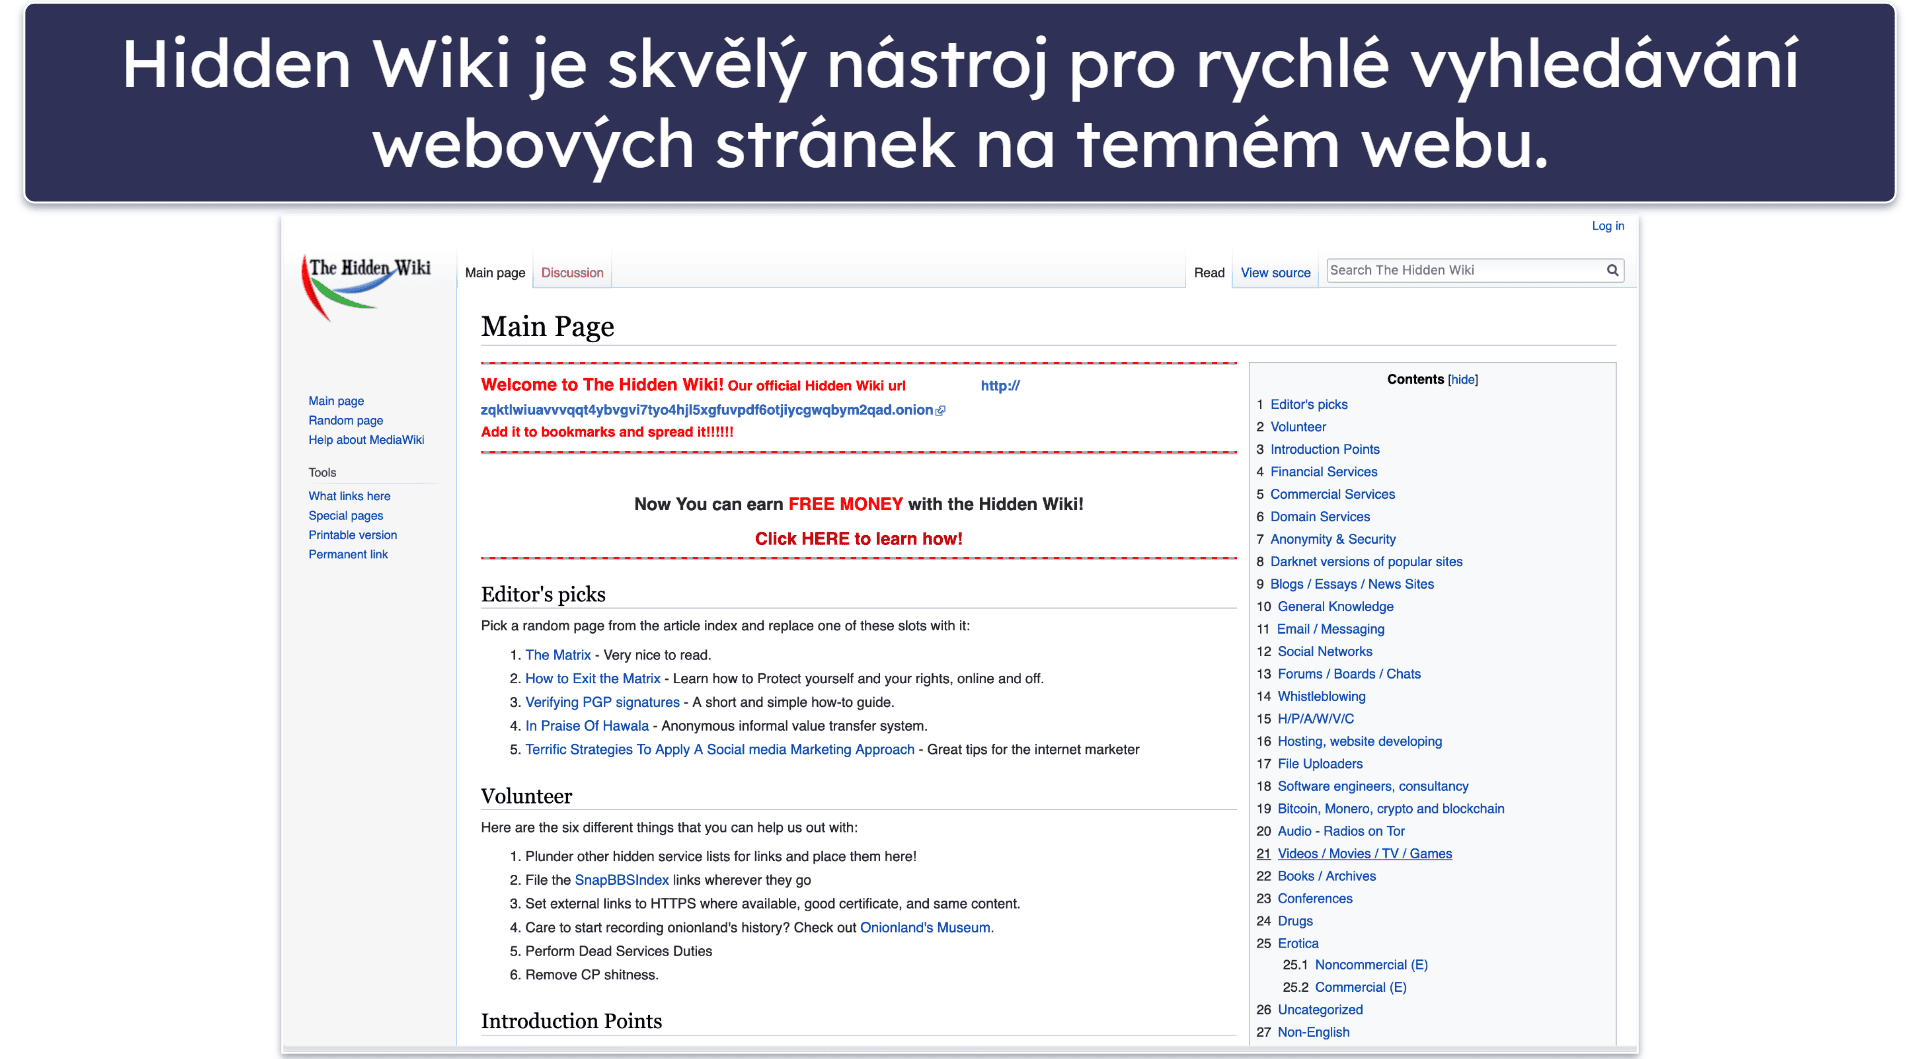This screenshot has height=1059, width=1919.
Task: Switch to the Discussion tab
Action: [x=572, y=273]
